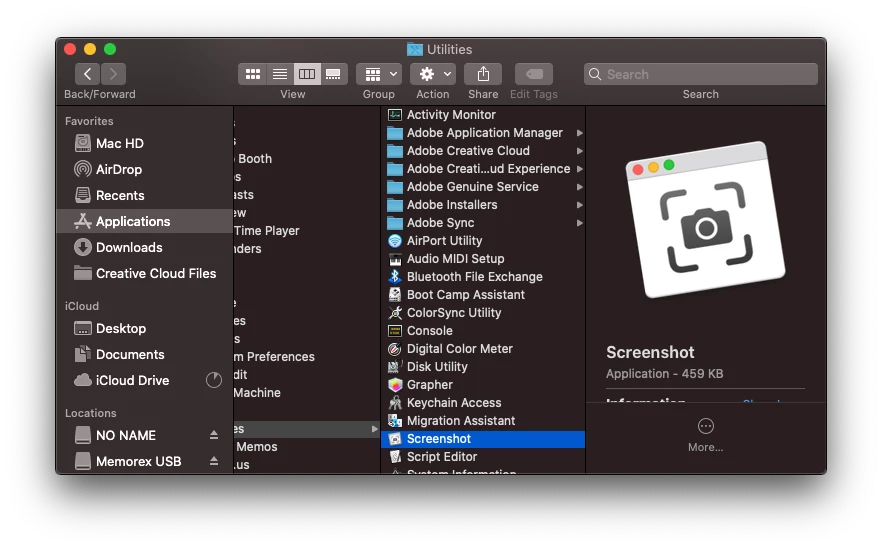The height and width of the screenshot is (548, 882).
Task: Eject the Memorex USB drive
Action: point(214,461)
